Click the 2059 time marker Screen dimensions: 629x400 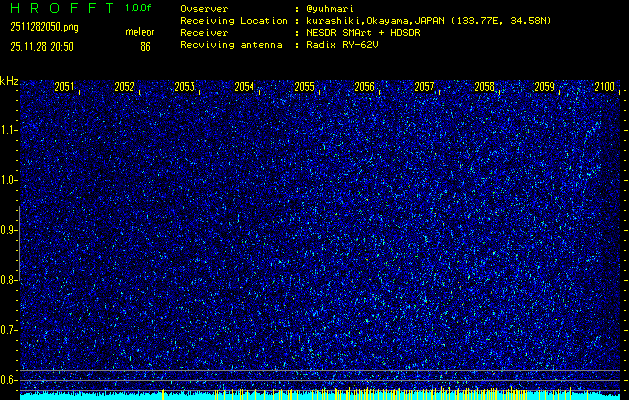point(544,87)
